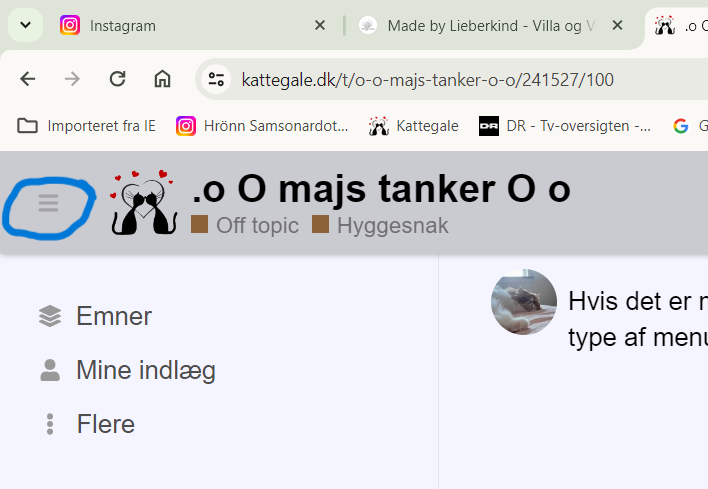Switch to Made by Lieberkind tab
Viewport: 708px width, 489px height.
(478, 26)
